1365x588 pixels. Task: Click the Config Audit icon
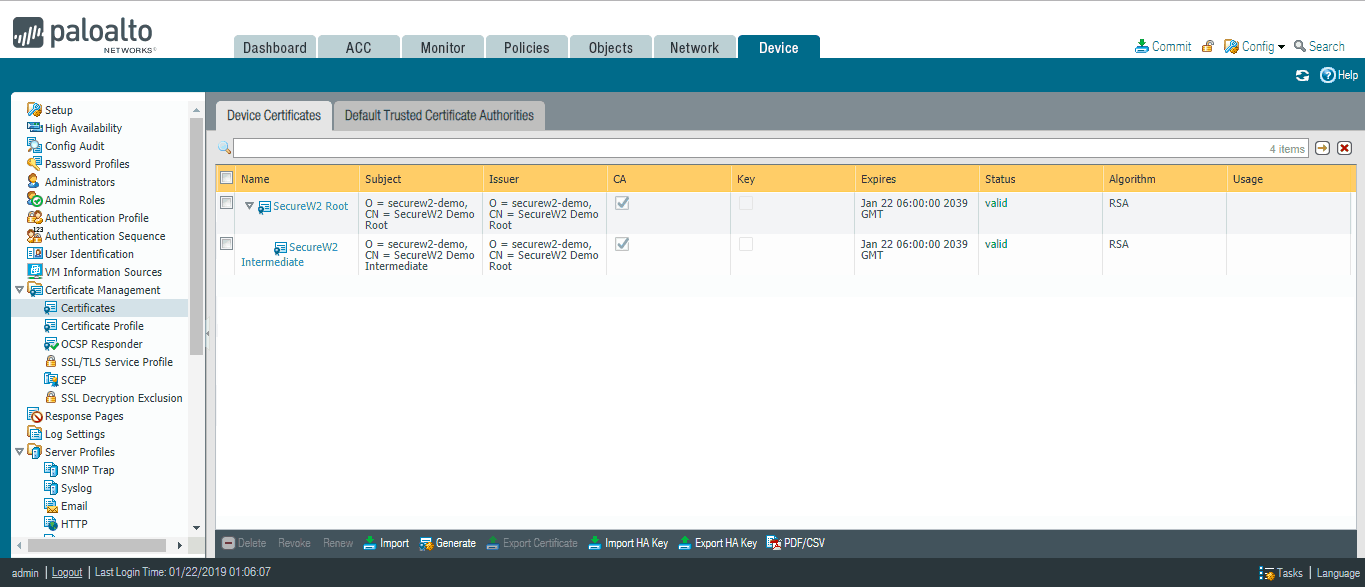34,146
